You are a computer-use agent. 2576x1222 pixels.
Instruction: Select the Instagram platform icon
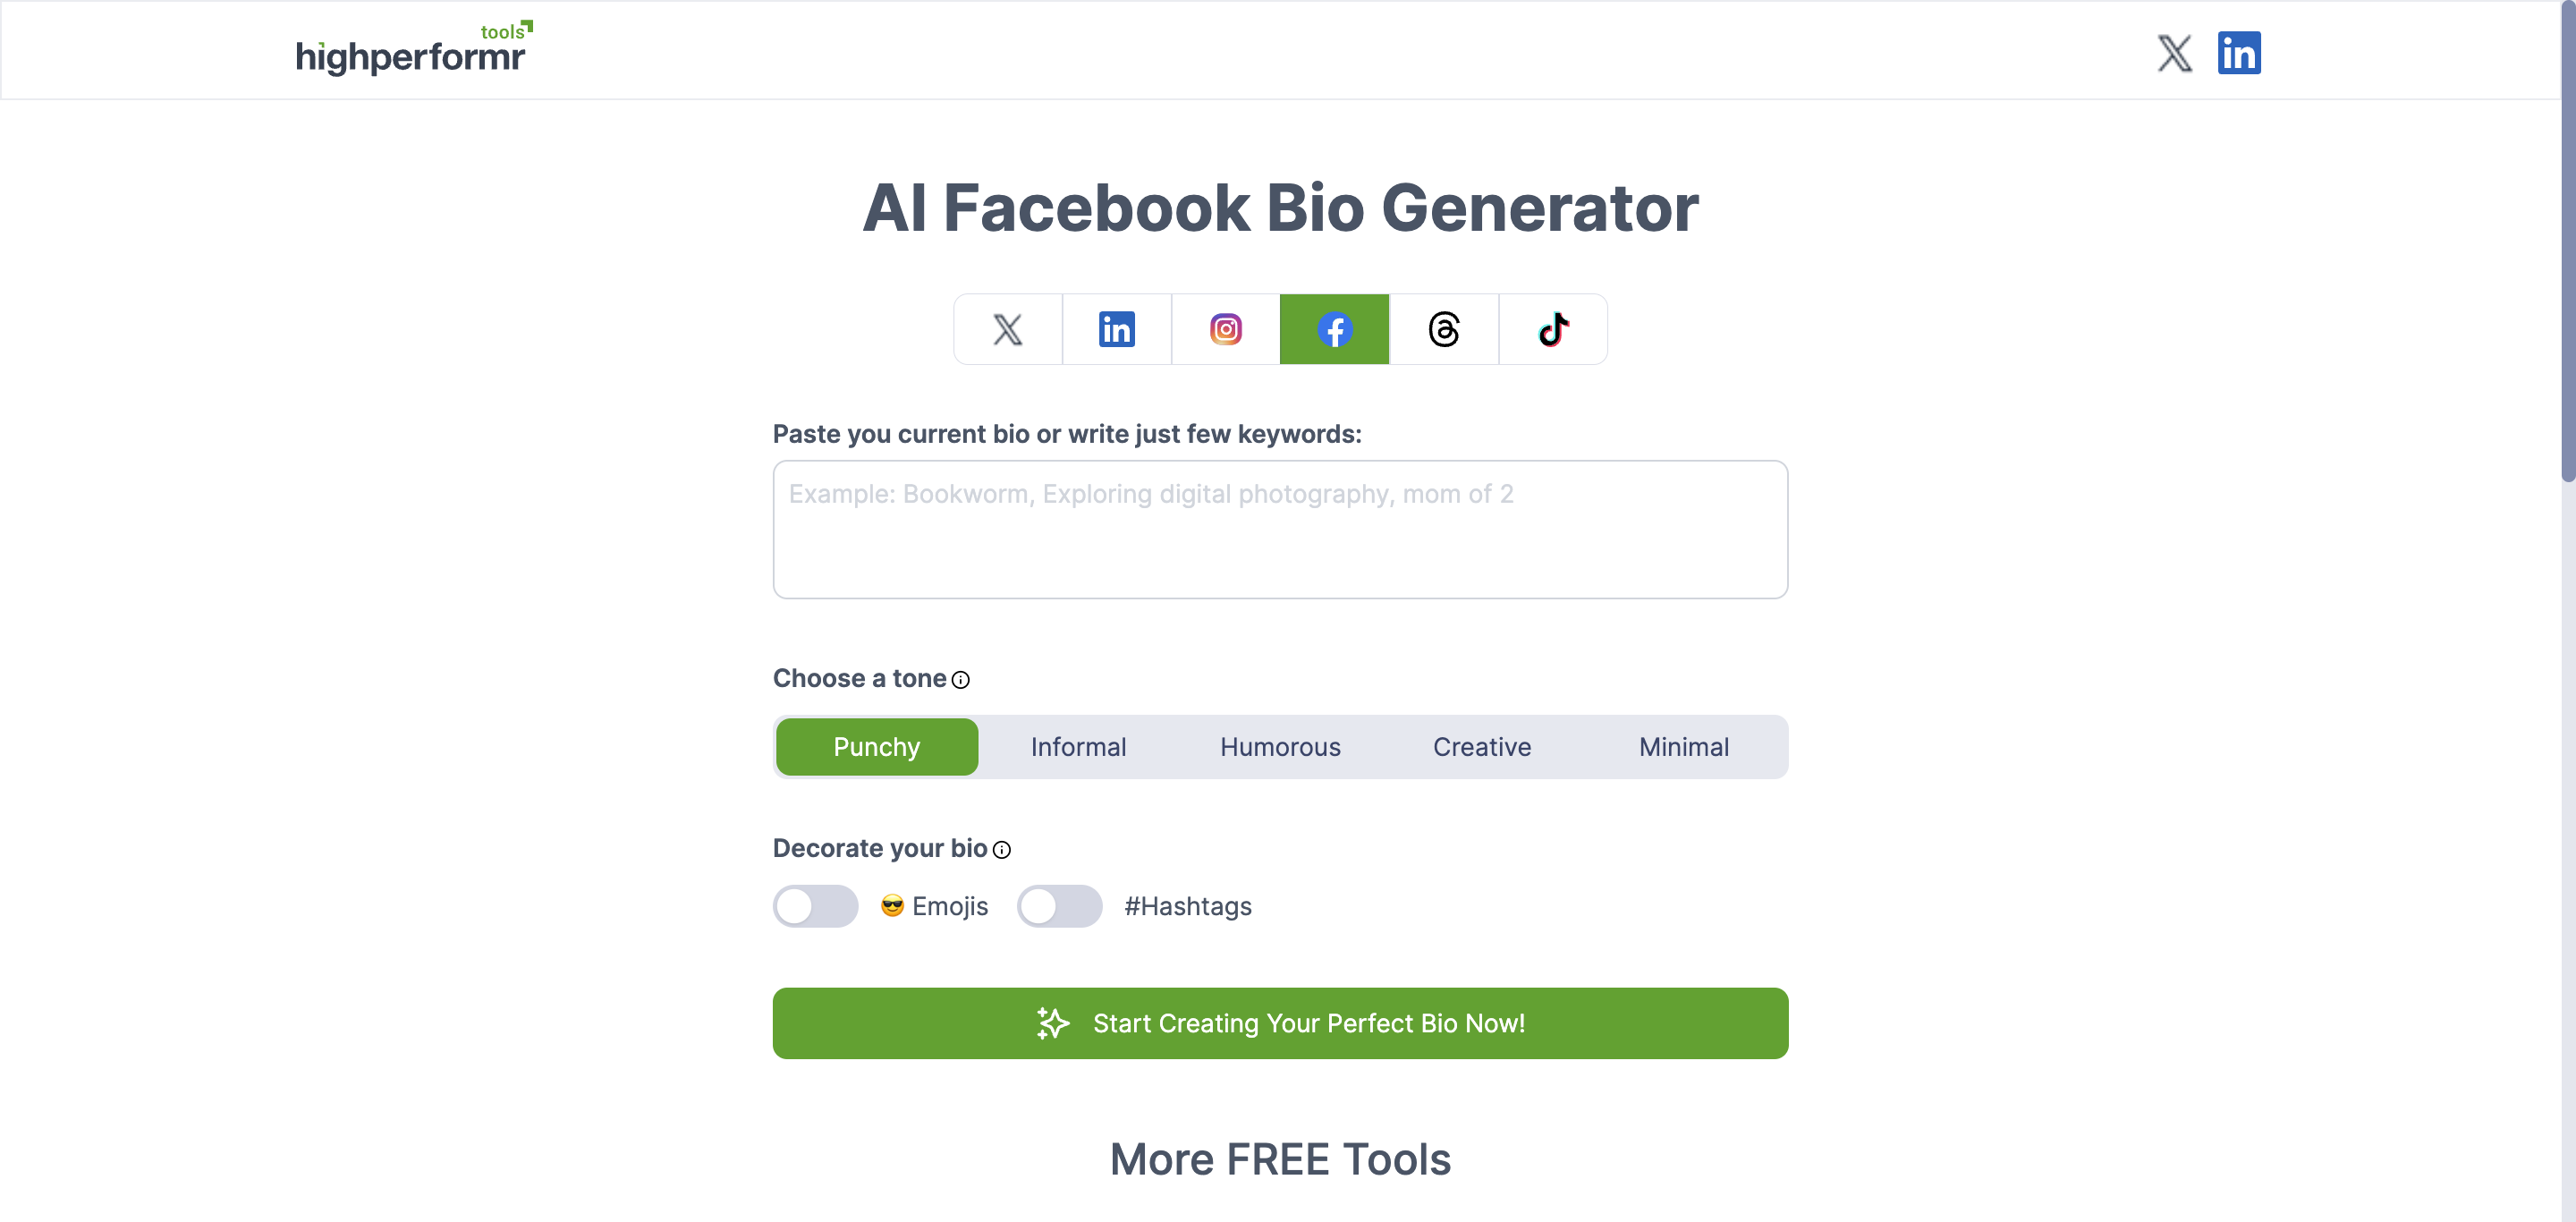tap(1225, 329)
